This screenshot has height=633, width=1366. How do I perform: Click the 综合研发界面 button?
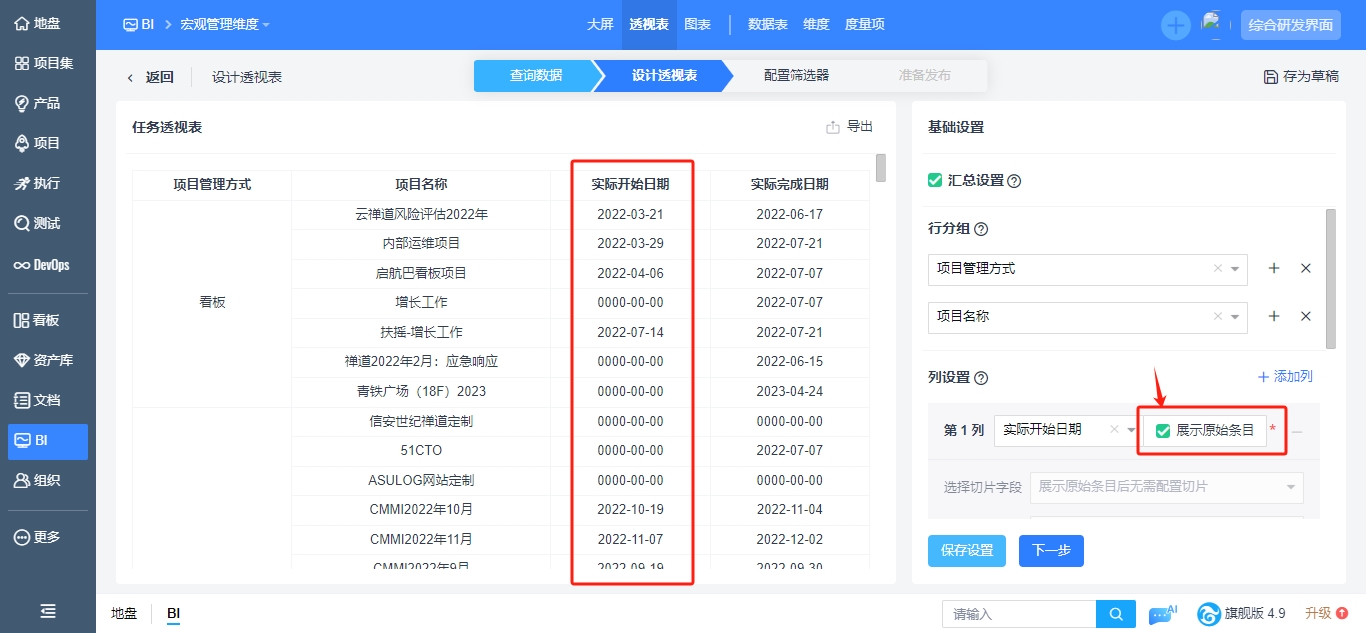pyautogui.click(x=1290, y=25)
